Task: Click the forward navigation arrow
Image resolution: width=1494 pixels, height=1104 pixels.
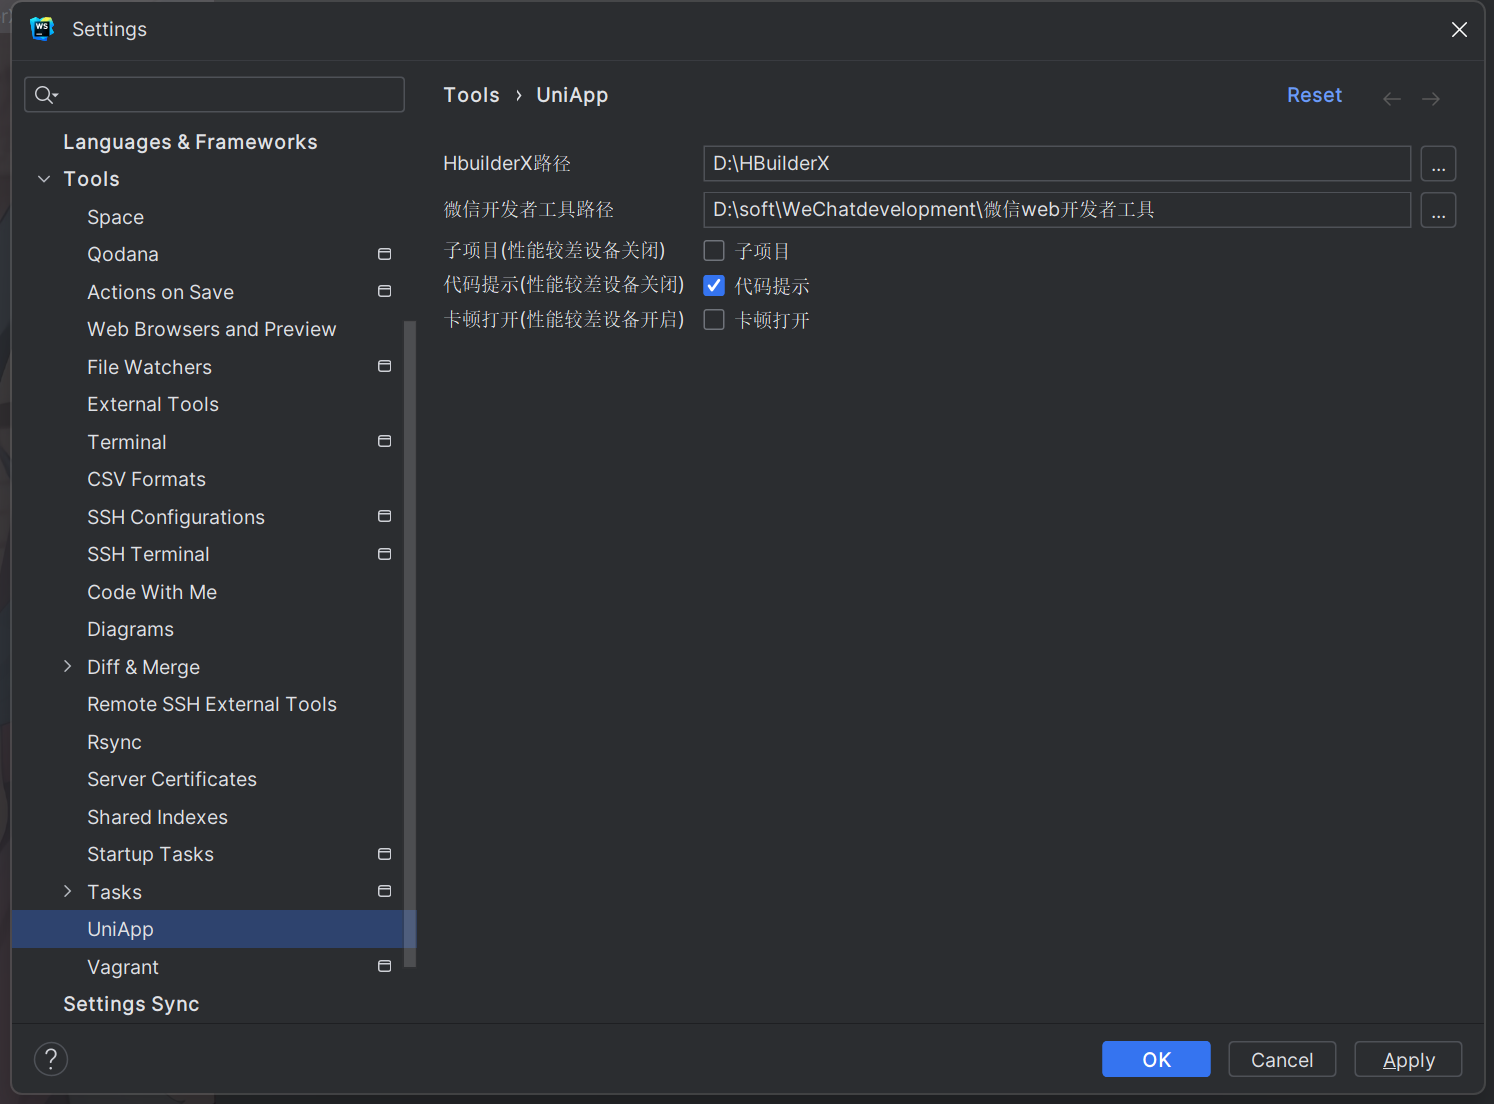Action: coord(1431,98)
